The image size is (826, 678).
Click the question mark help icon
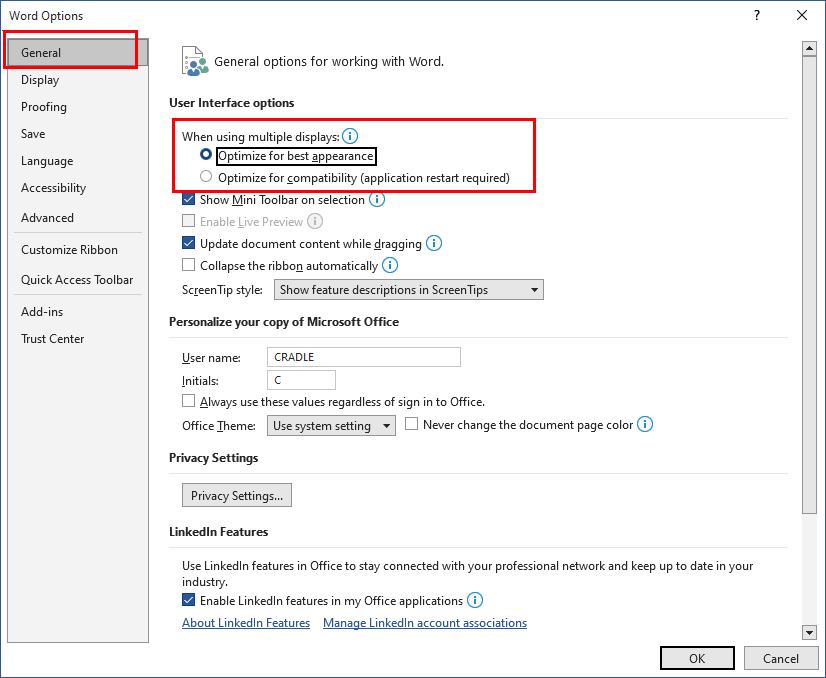click(757, 15)
